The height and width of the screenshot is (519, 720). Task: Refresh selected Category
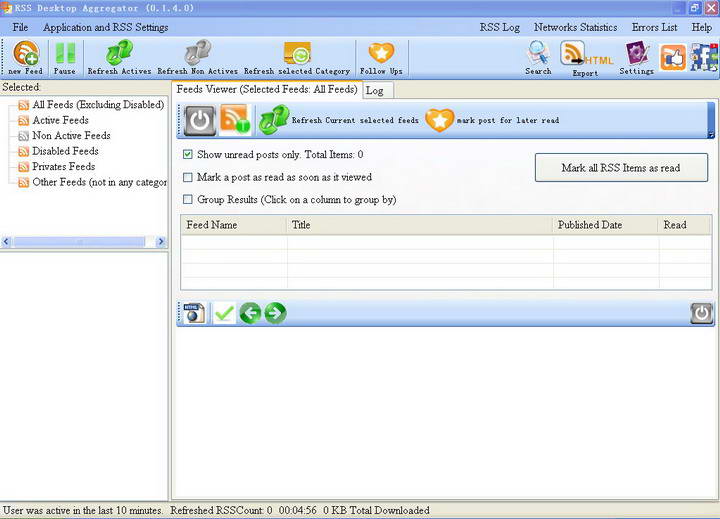tap(297, 57)
